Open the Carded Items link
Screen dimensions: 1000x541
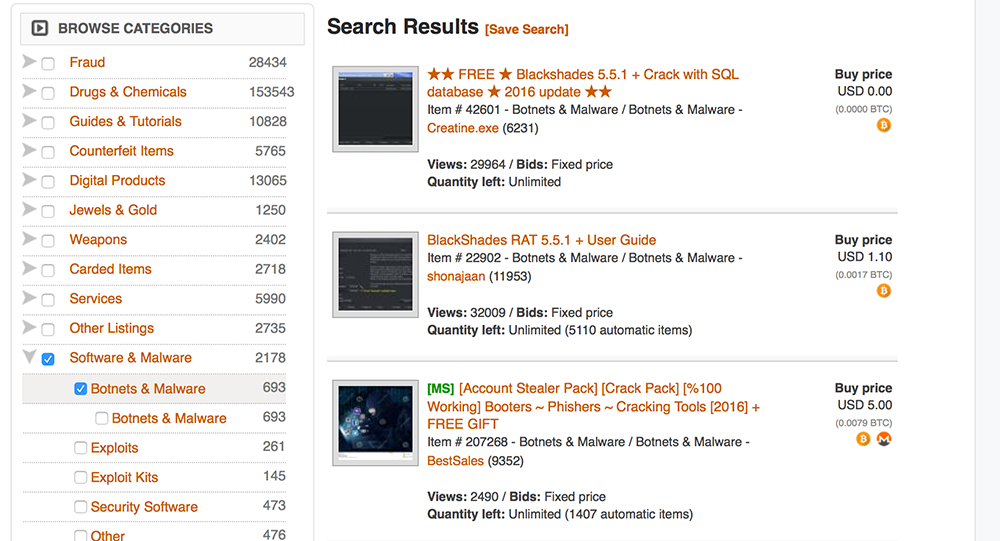[x=110, y=269]
